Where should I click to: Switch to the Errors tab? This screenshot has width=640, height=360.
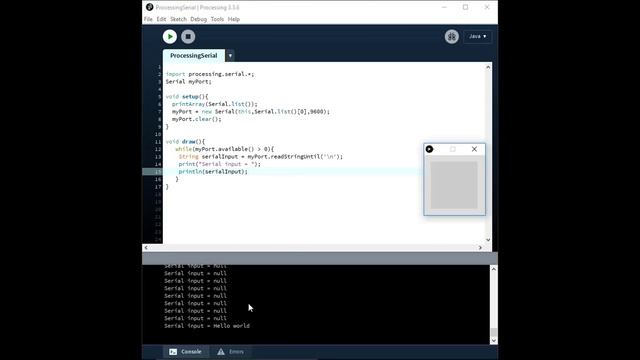(x=231, y=351)
